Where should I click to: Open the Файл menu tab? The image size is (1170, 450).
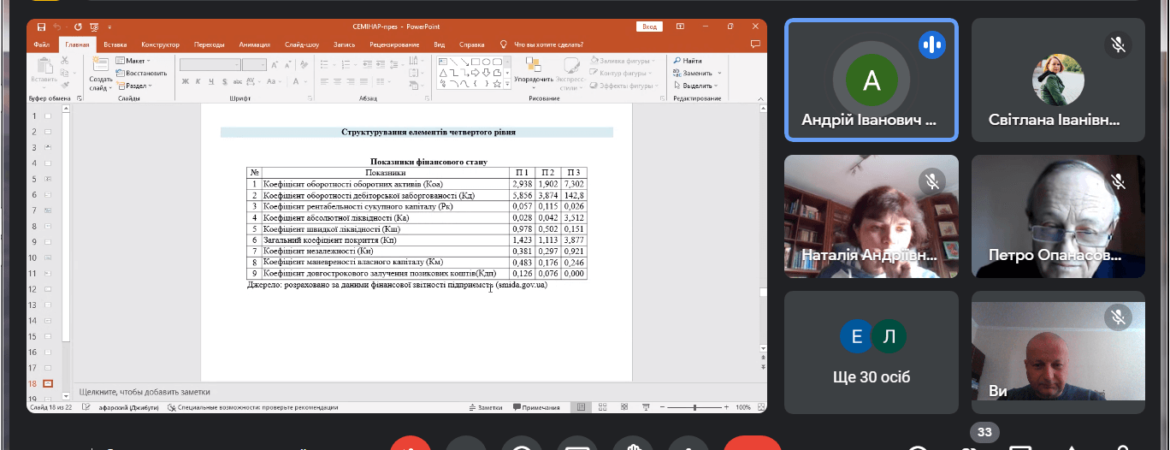(42, 45)
